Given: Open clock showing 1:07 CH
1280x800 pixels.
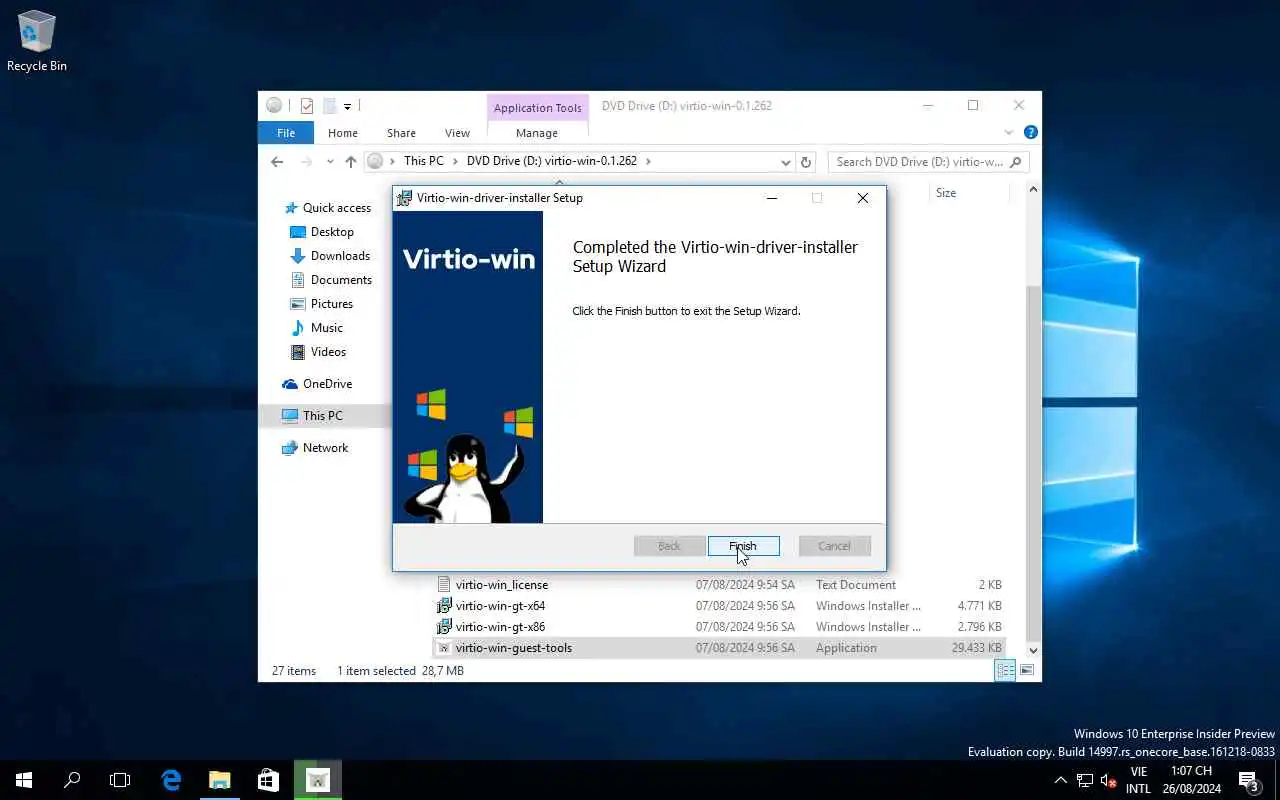Looking at the screenshot, I should click(1192, 780).
